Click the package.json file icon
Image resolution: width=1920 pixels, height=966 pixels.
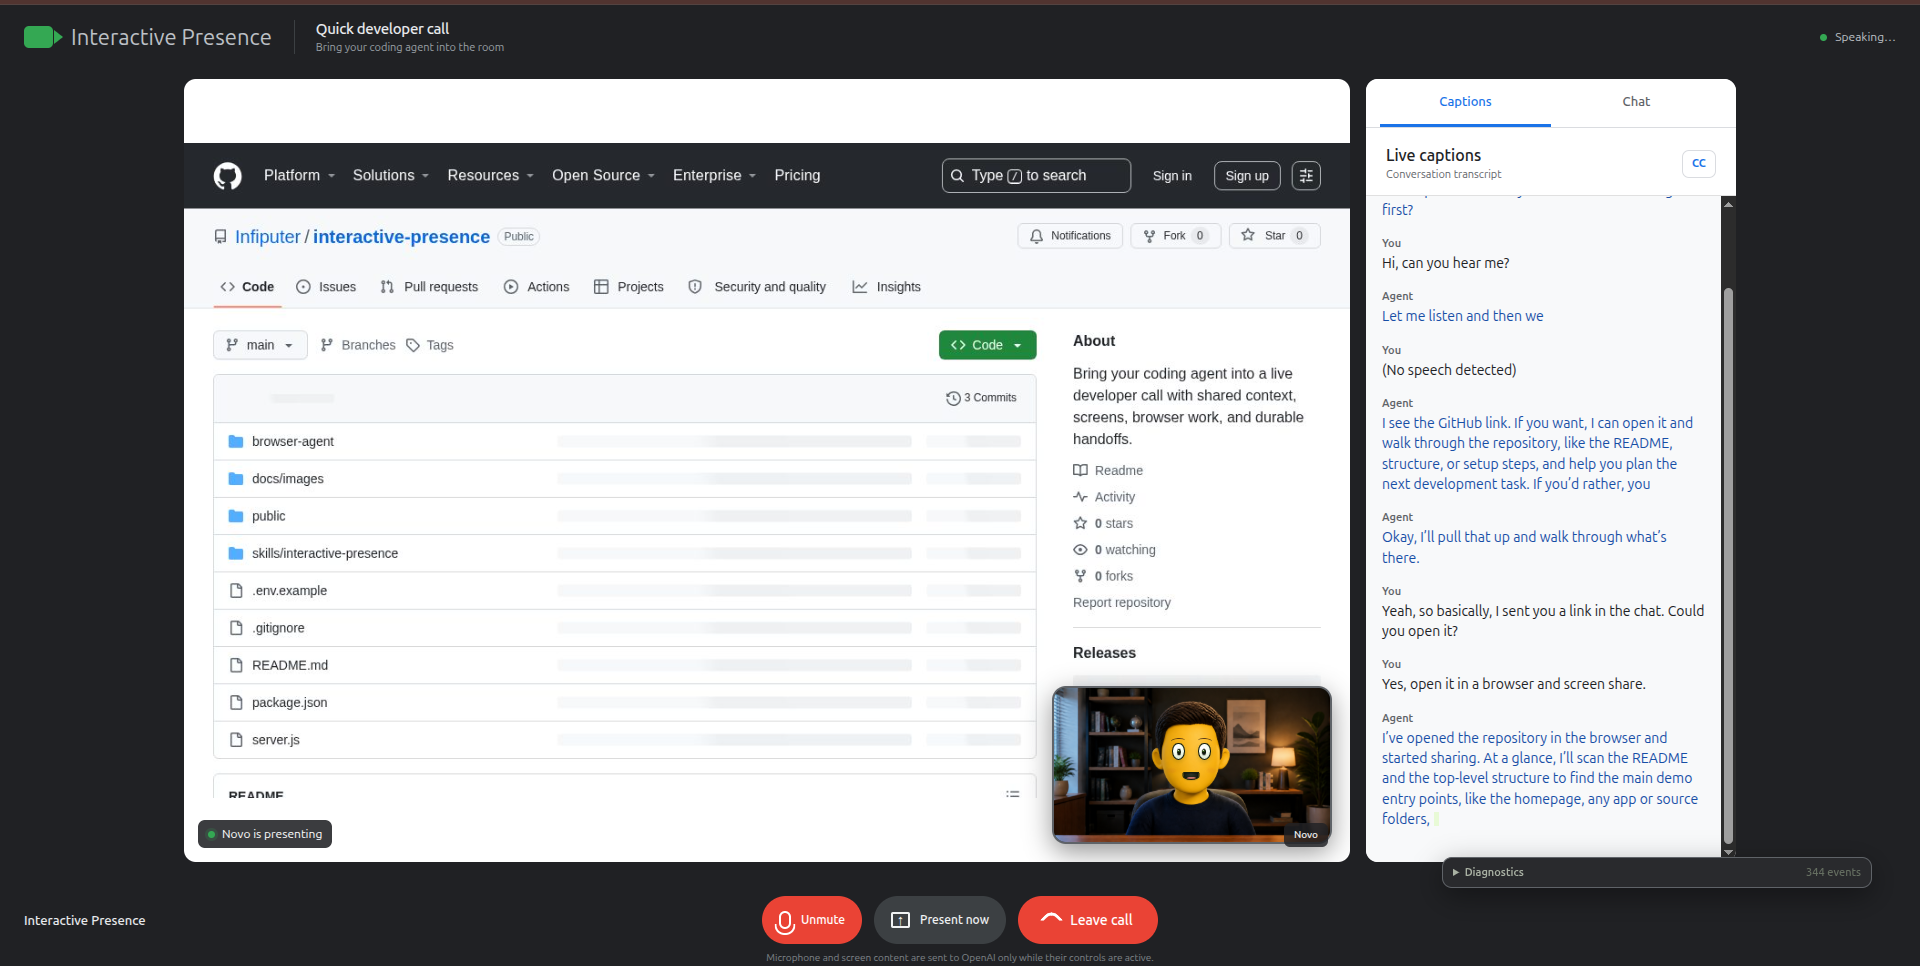click(236, 703)
